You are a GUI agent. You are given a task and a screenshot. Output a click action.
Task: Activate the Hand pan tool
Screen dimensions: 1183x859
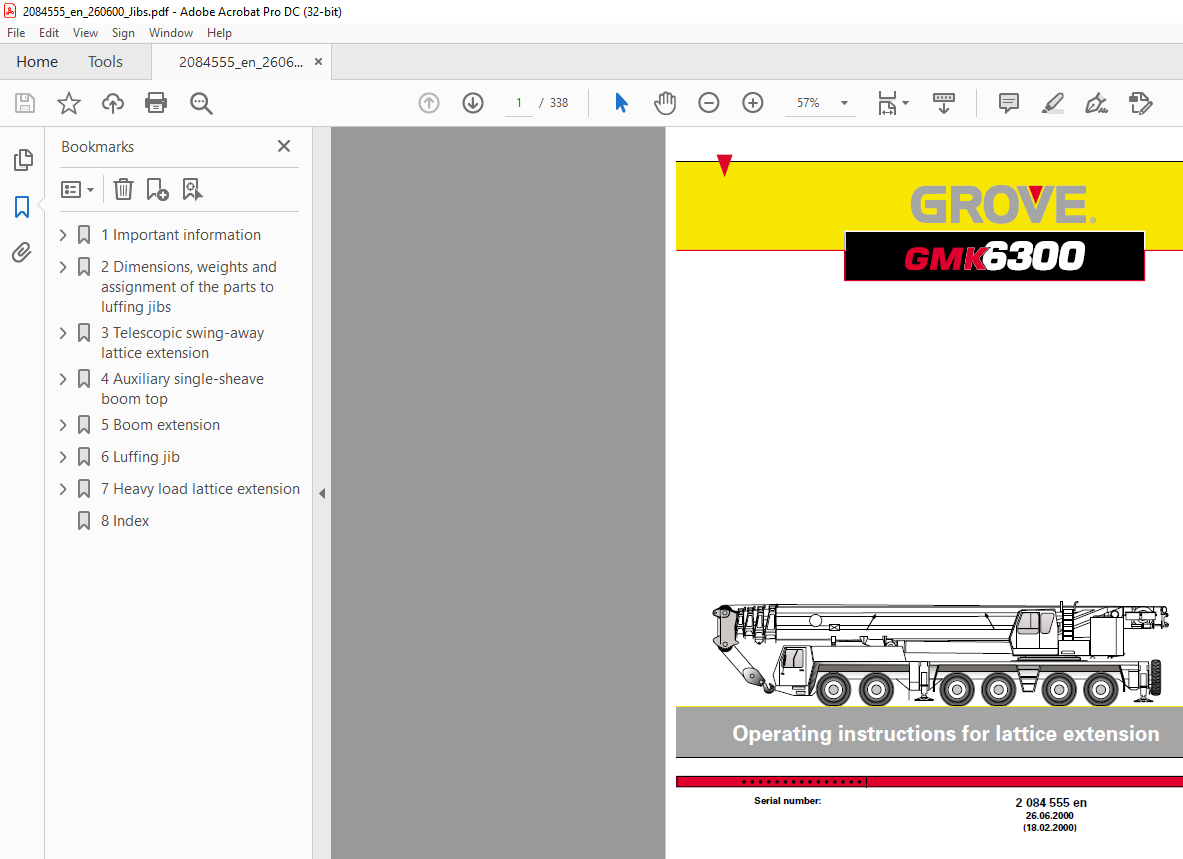pyautogui.click(x=665, y=103)
